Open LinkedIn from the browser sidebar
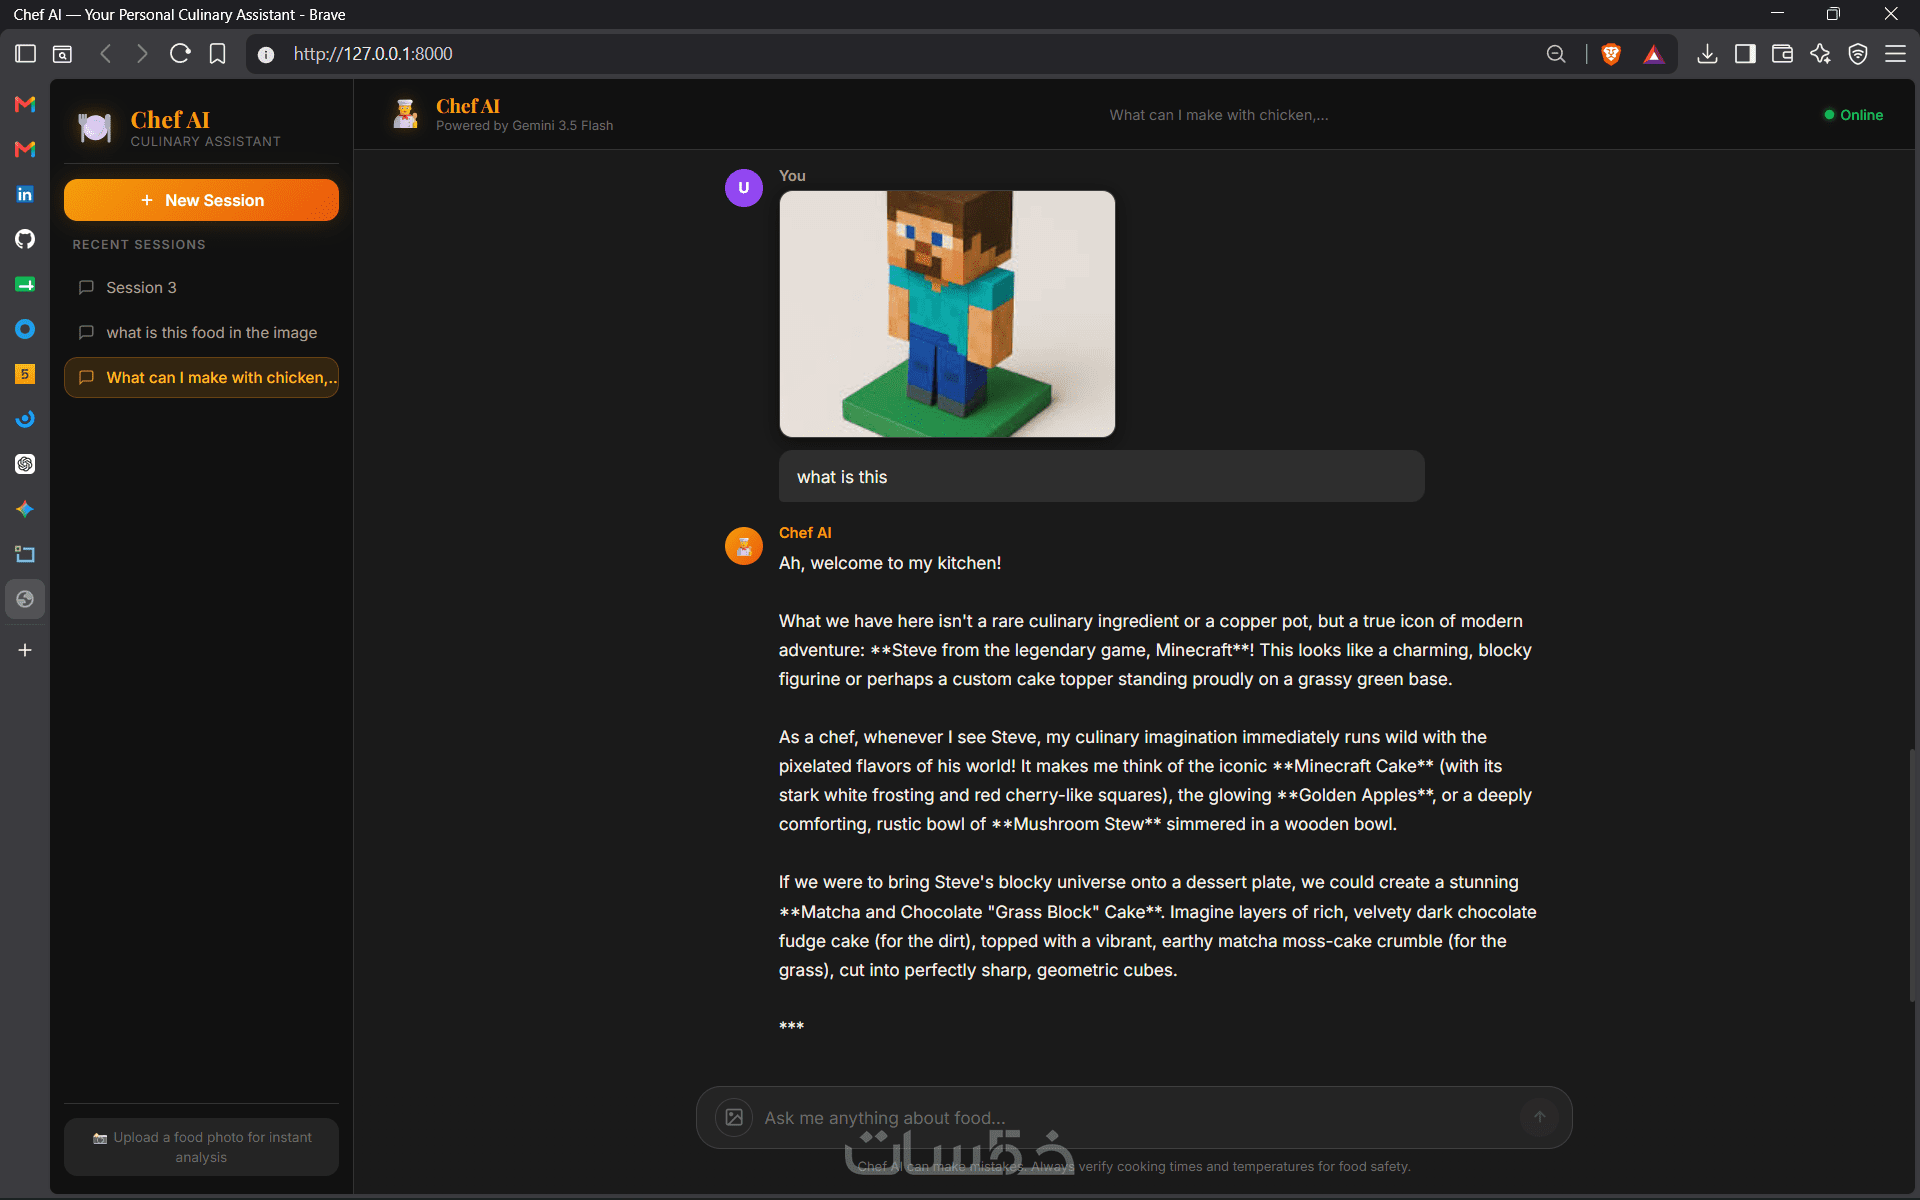1920x1200 pixels. pyautogui.click(x=25, y=194)
